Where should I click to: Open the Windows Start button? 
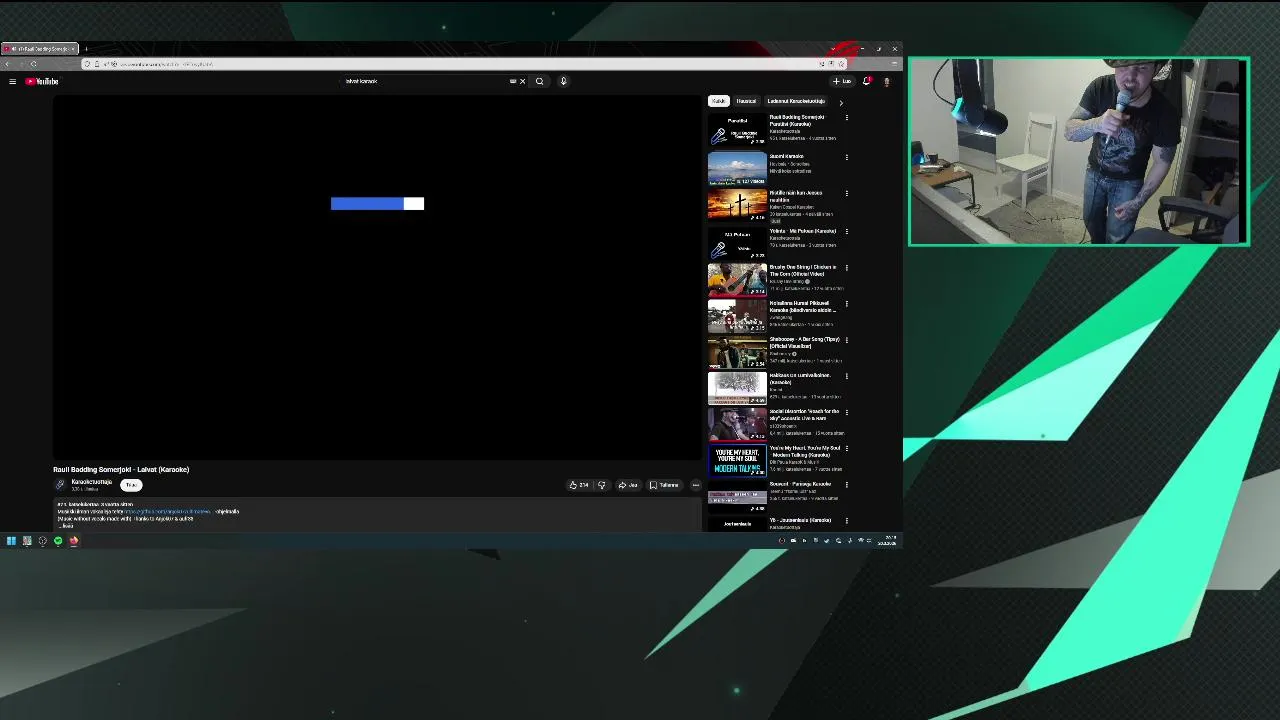tap(11, 541)
